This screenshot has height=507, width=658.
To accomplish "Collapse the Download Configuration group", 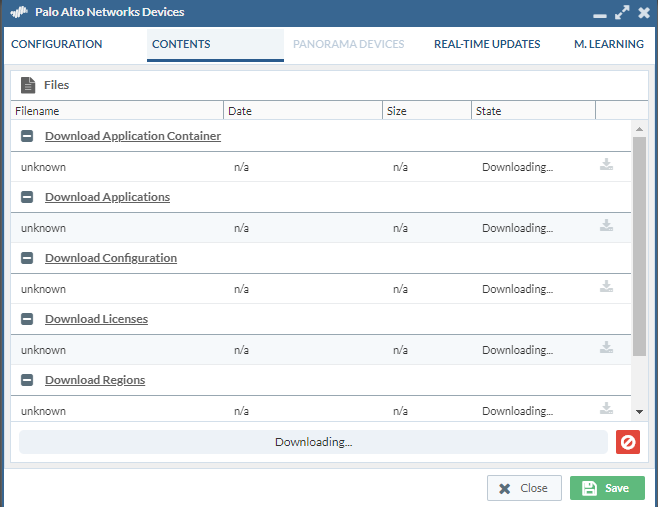I will tap(27, 258).
